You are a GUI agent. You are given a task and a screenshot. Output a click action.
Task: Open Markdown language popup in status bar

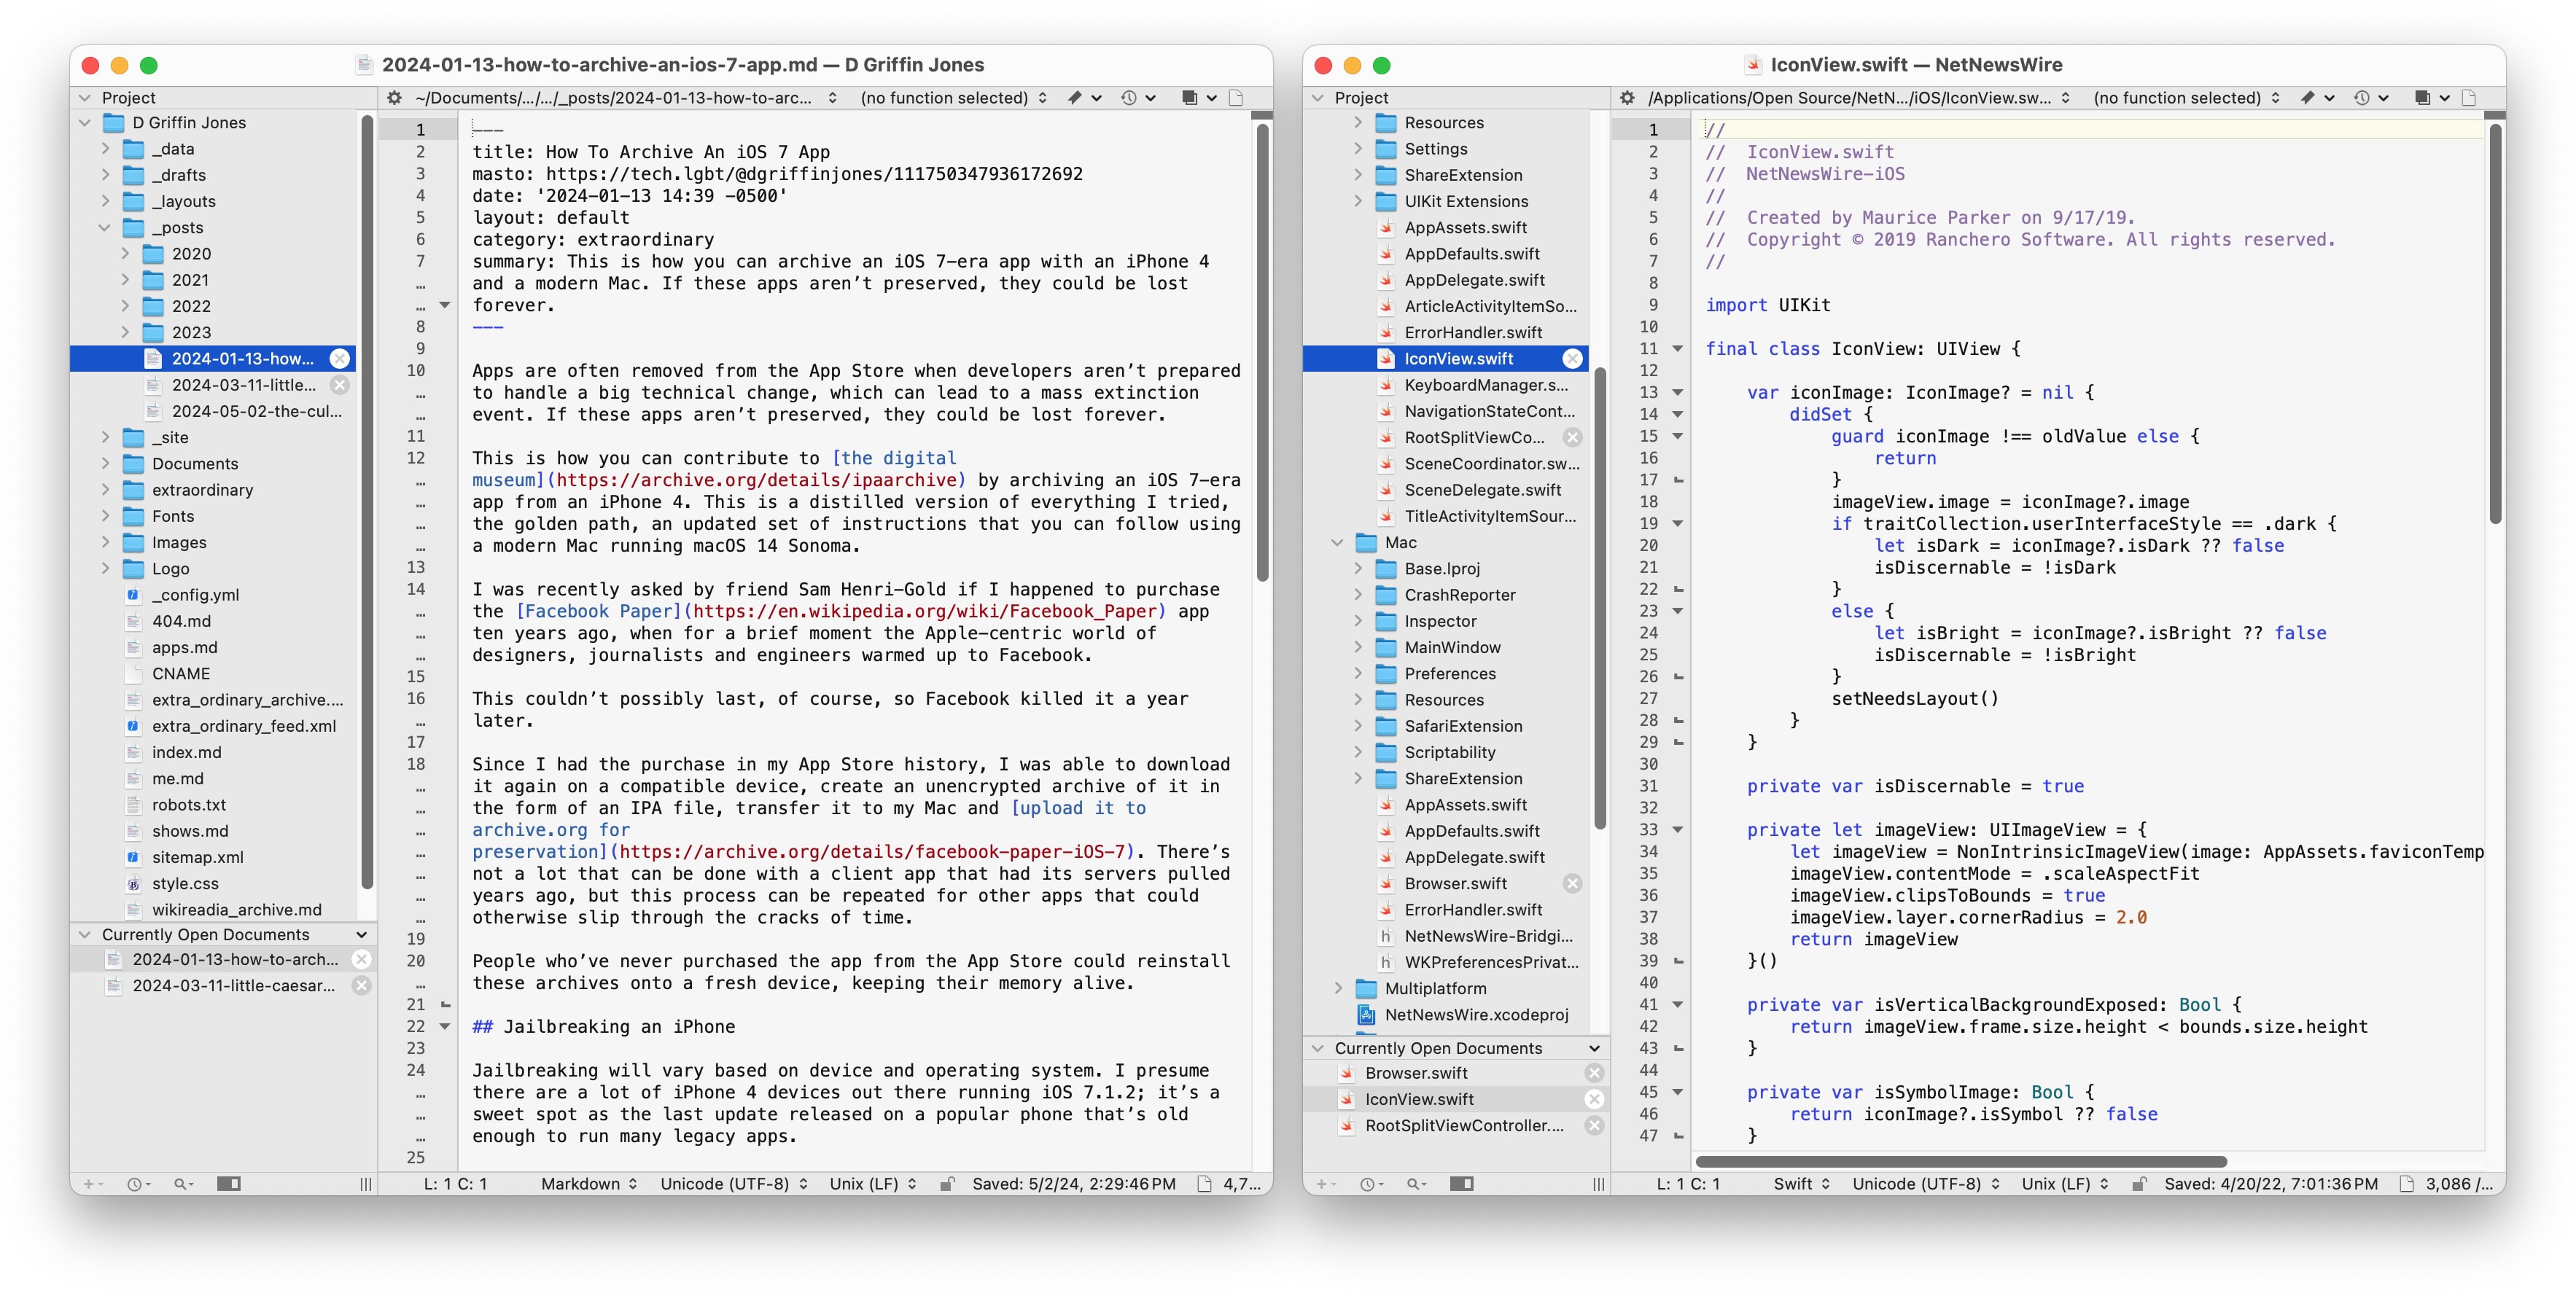point(588,1183)
